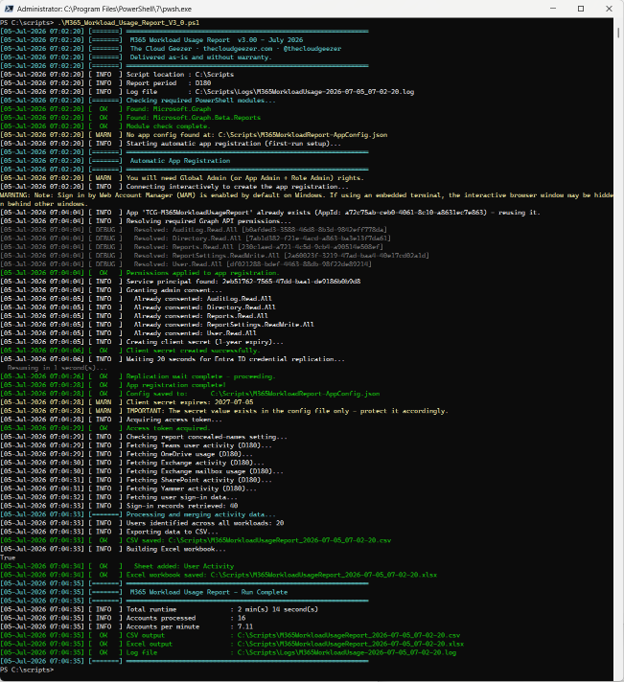Viewport: 624px width, 682px height.
Task: Click the 'IMPORTANT: The secret value exists' warning
Action: (287, 411)
